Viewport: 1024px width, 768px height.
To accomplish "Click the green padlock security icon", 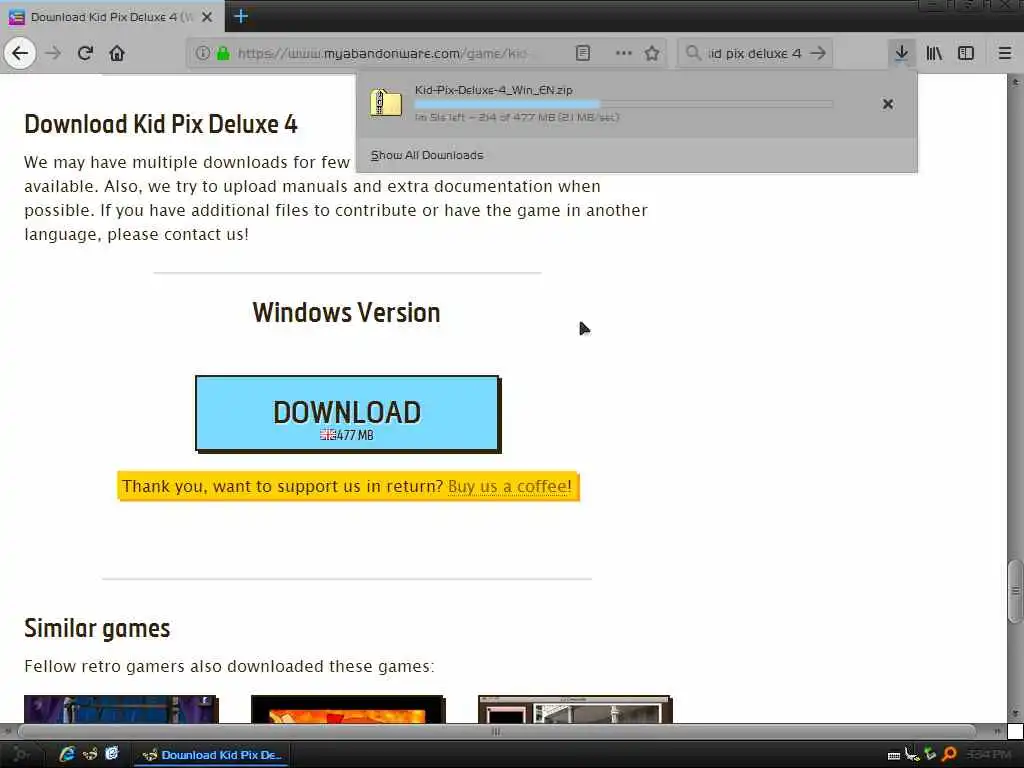I will coord(223,53).
